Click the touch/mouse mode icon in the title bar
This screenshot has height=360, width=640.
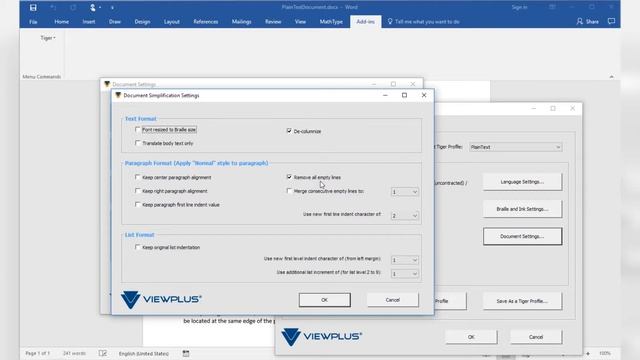(x=93, y=7)
